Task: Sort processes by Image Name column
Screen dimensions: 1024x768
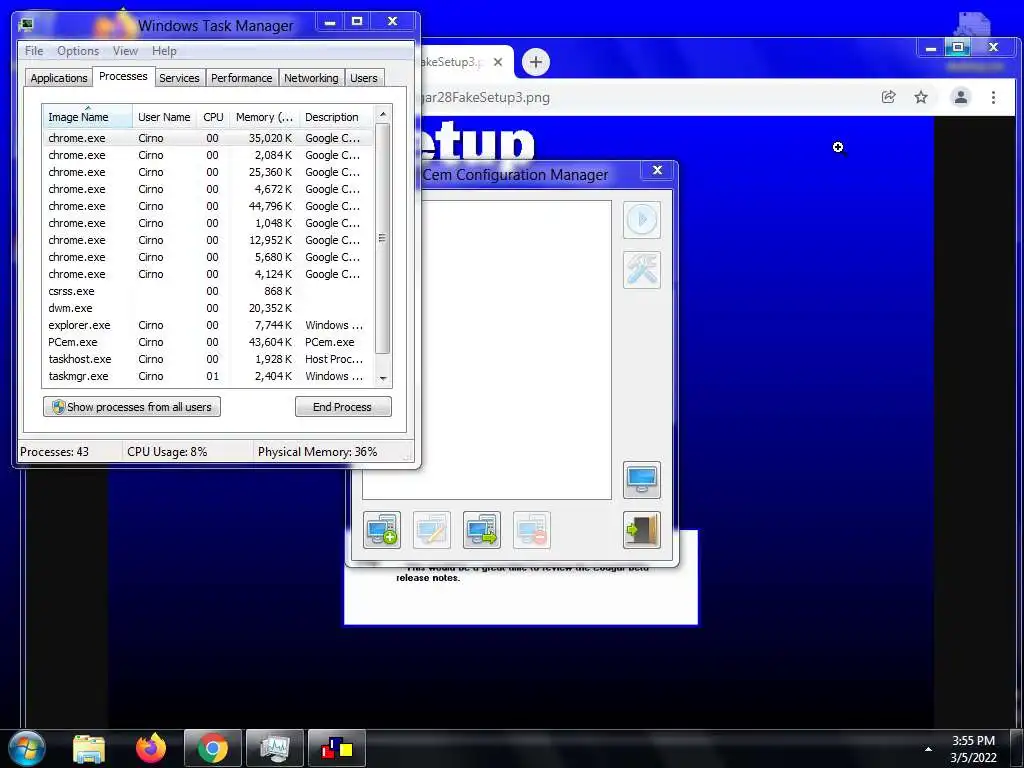Action: click(88, 117)
